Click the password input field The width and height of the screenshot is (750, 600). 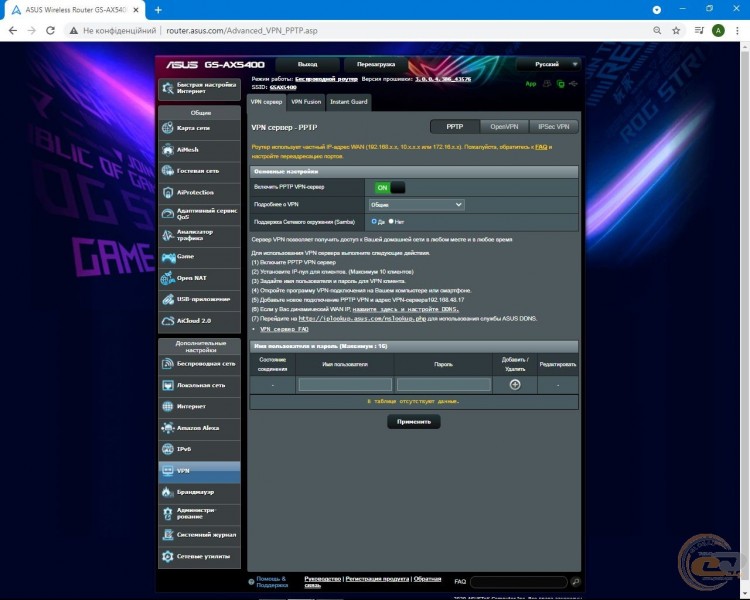443,385
